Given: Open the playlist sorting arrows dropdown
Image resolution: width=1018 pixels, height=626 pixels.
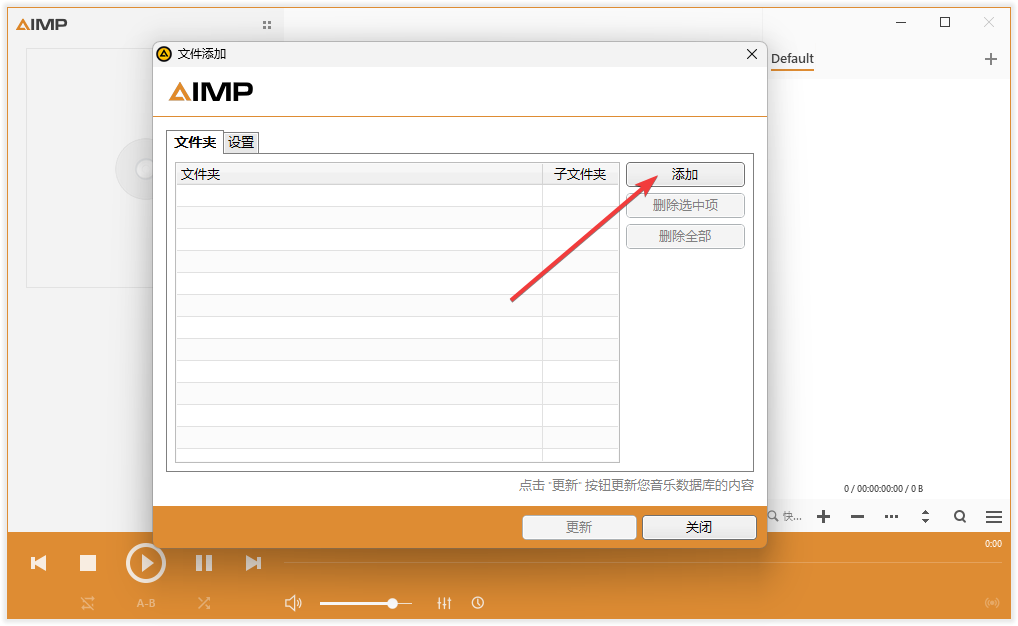Looking at the screenshot, I should pos(925,516).
